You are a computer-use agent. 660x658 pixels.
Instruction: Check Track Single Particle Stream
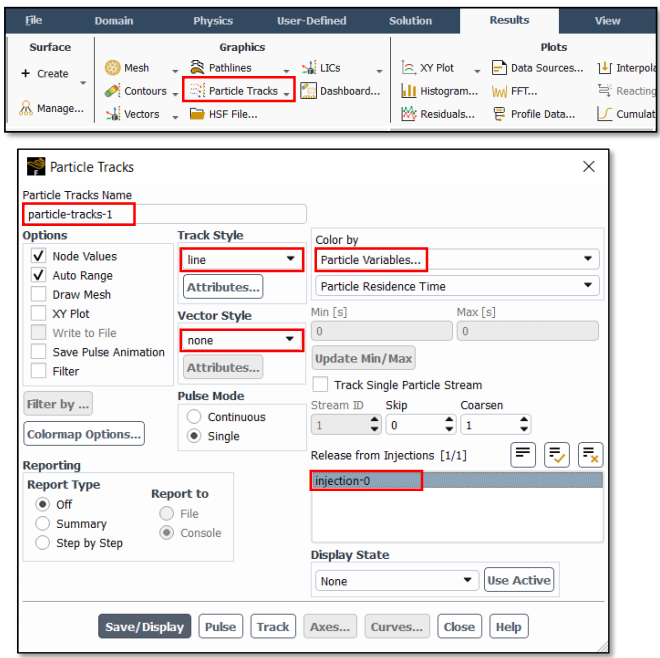(320, 385)
